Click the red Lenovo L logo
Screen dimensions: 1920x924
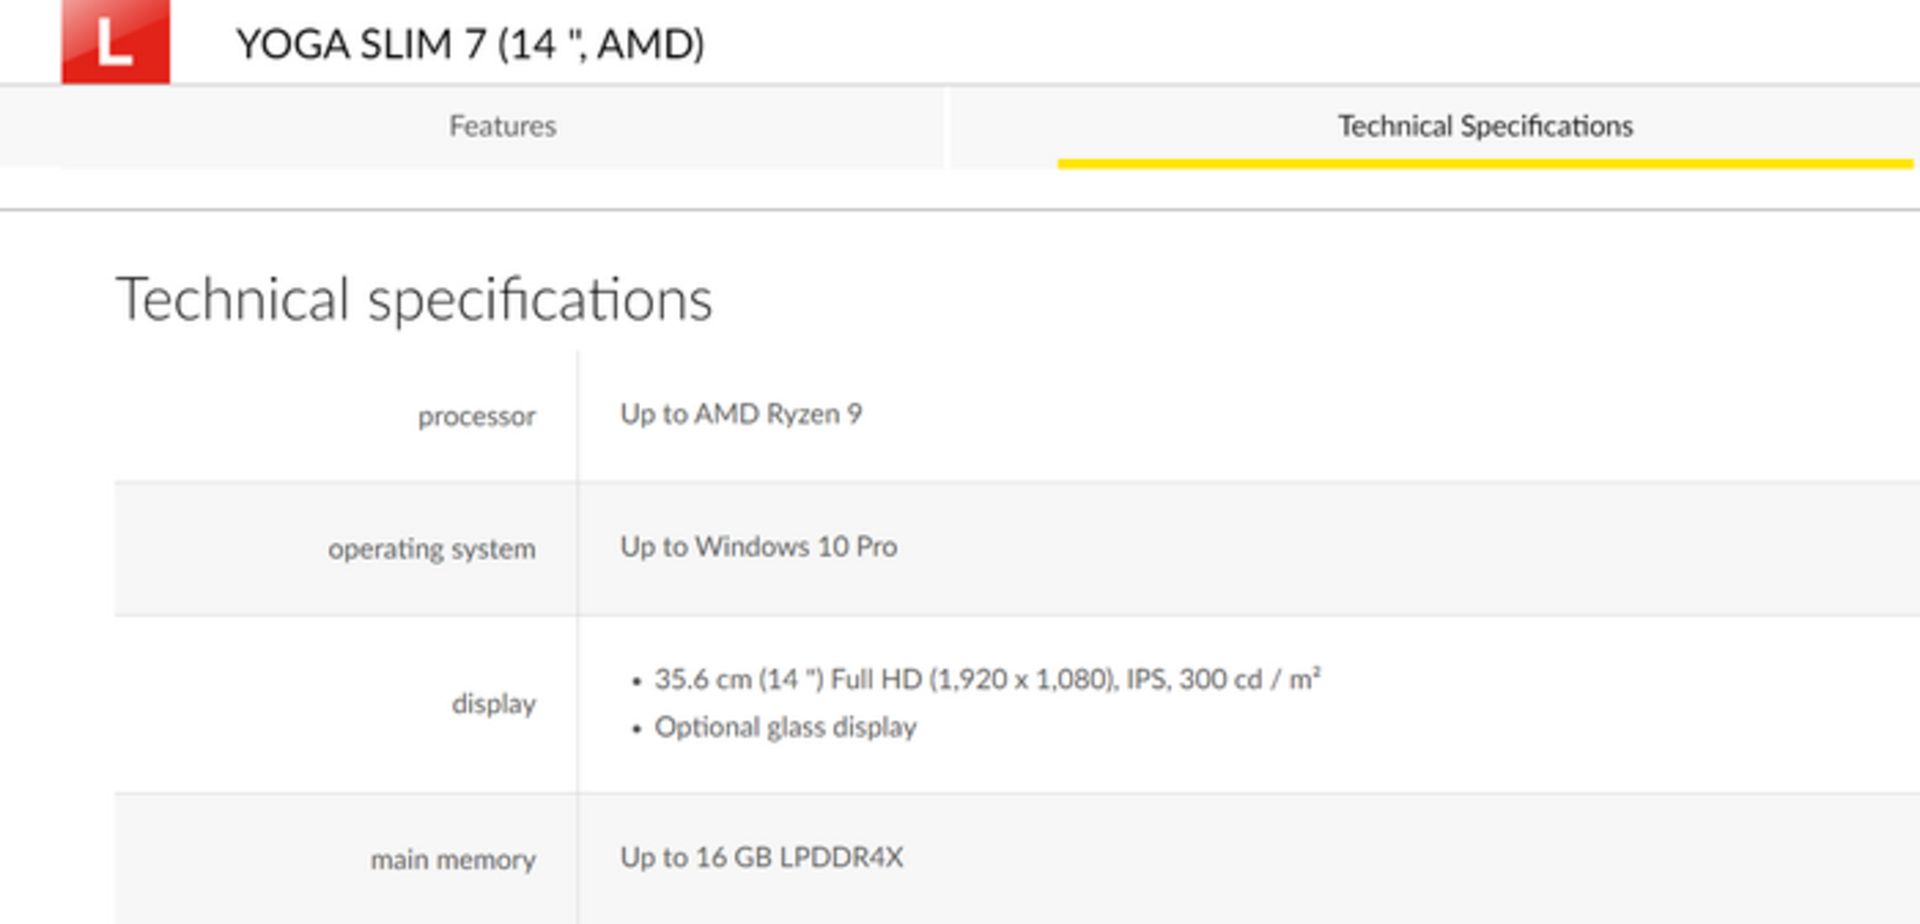(x=115, y=42)
